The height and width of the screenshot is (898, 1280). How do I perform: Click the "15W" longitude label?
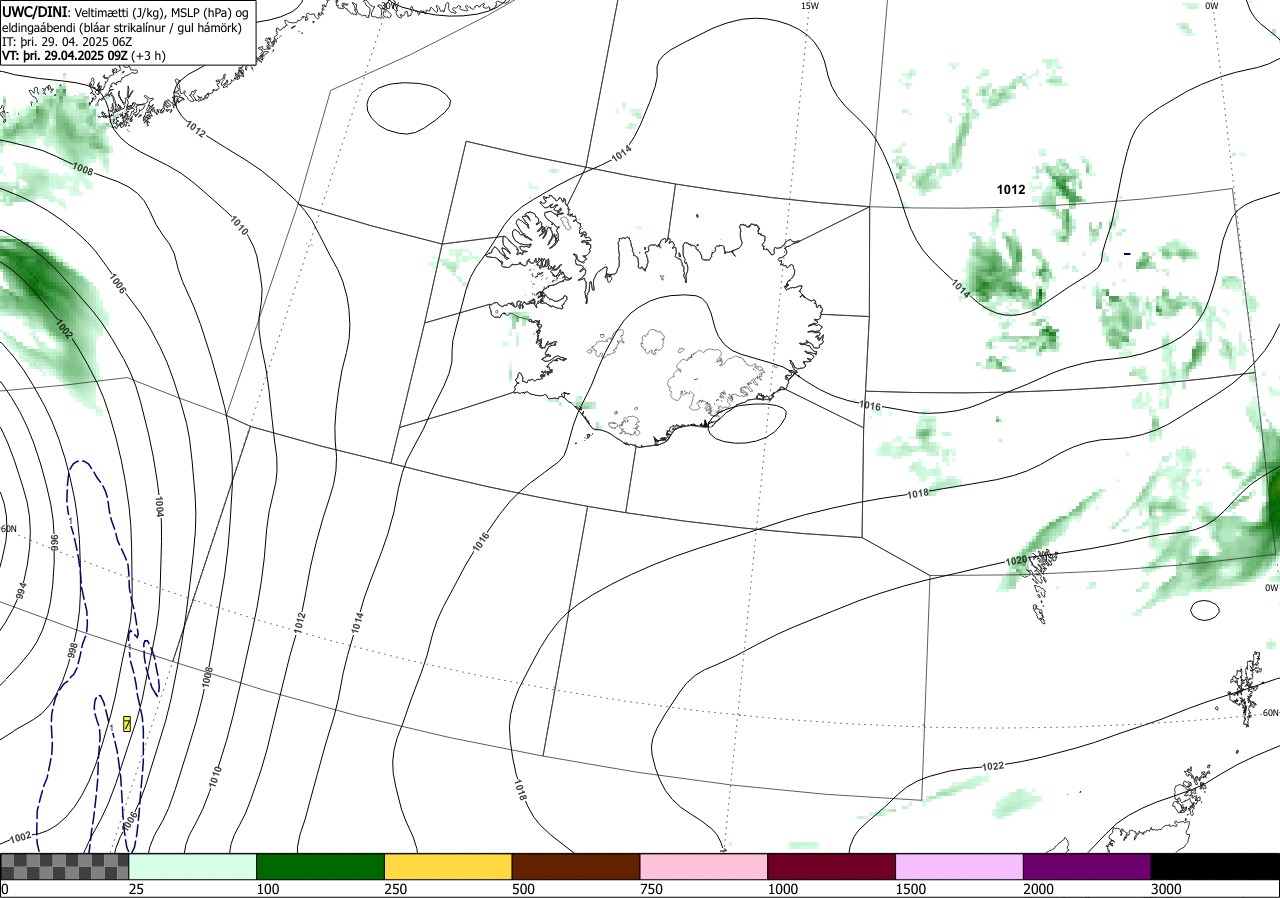(810, 6)
